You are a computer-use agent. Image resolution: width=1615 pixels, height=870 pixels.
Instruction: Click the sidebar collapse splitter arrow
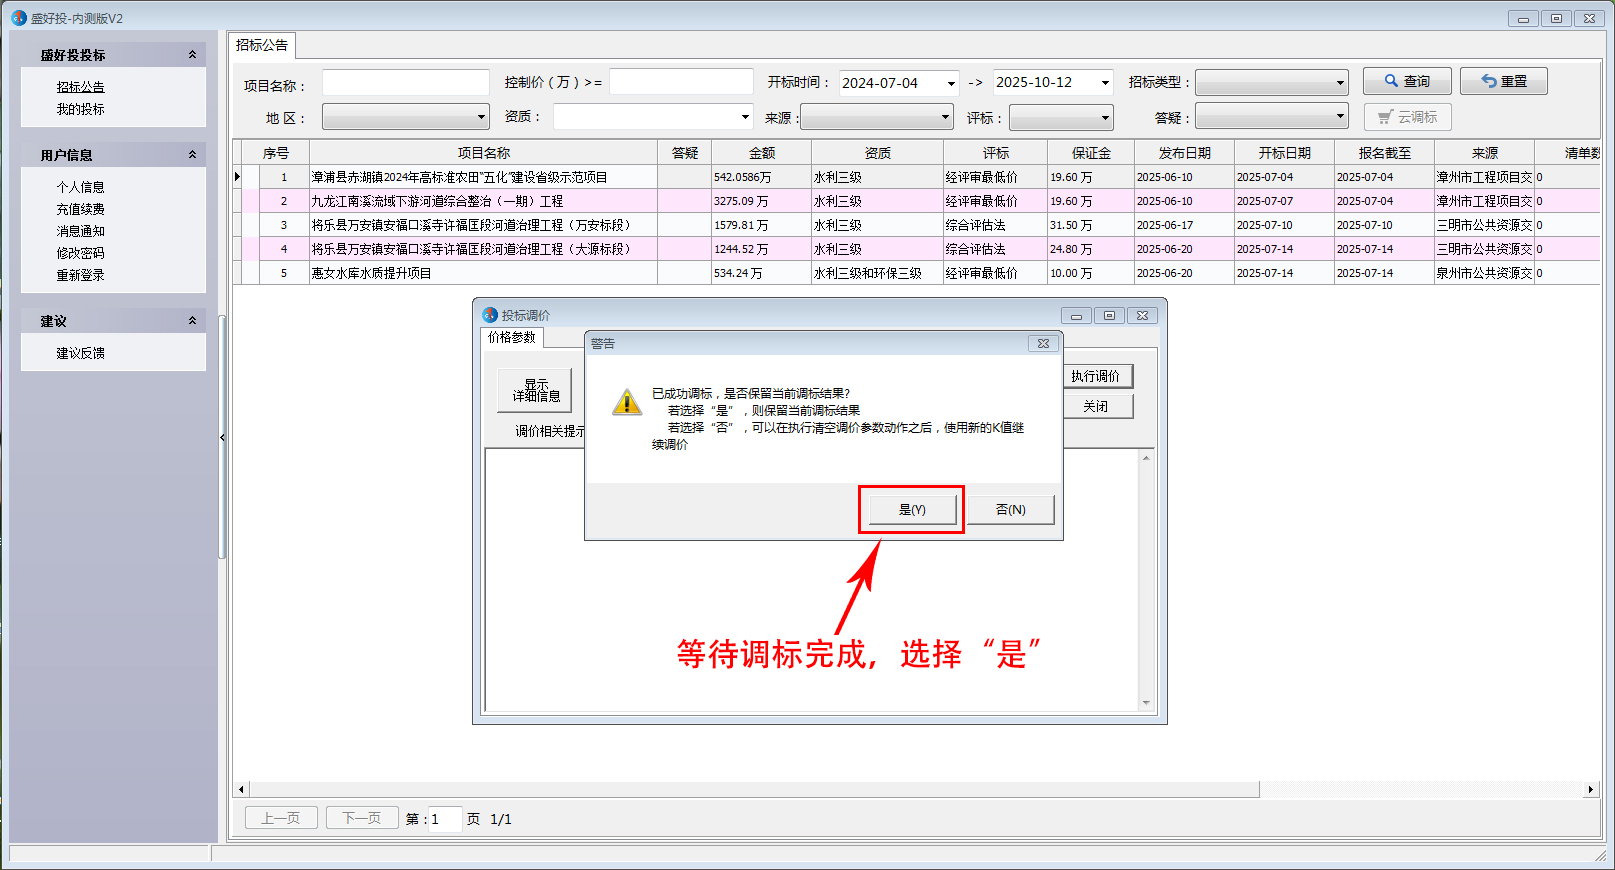point(222,437)
